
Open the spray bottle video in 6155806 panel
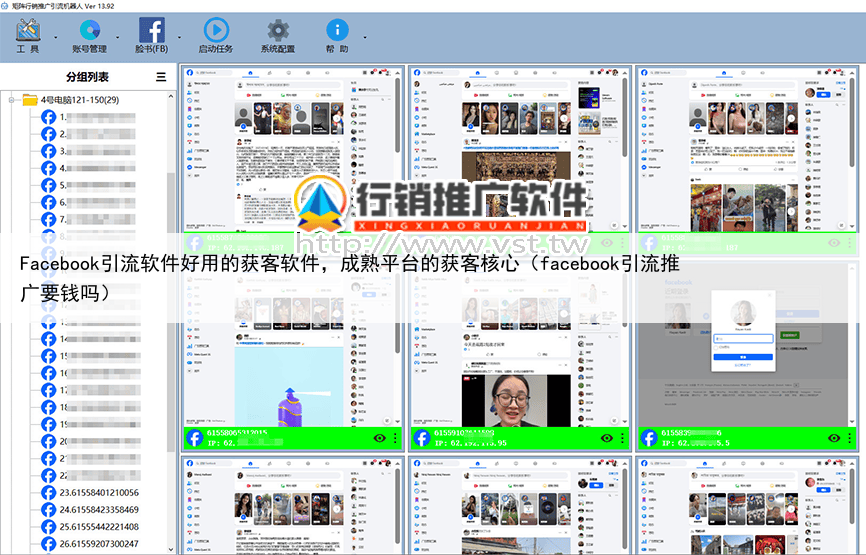[287, 387]
